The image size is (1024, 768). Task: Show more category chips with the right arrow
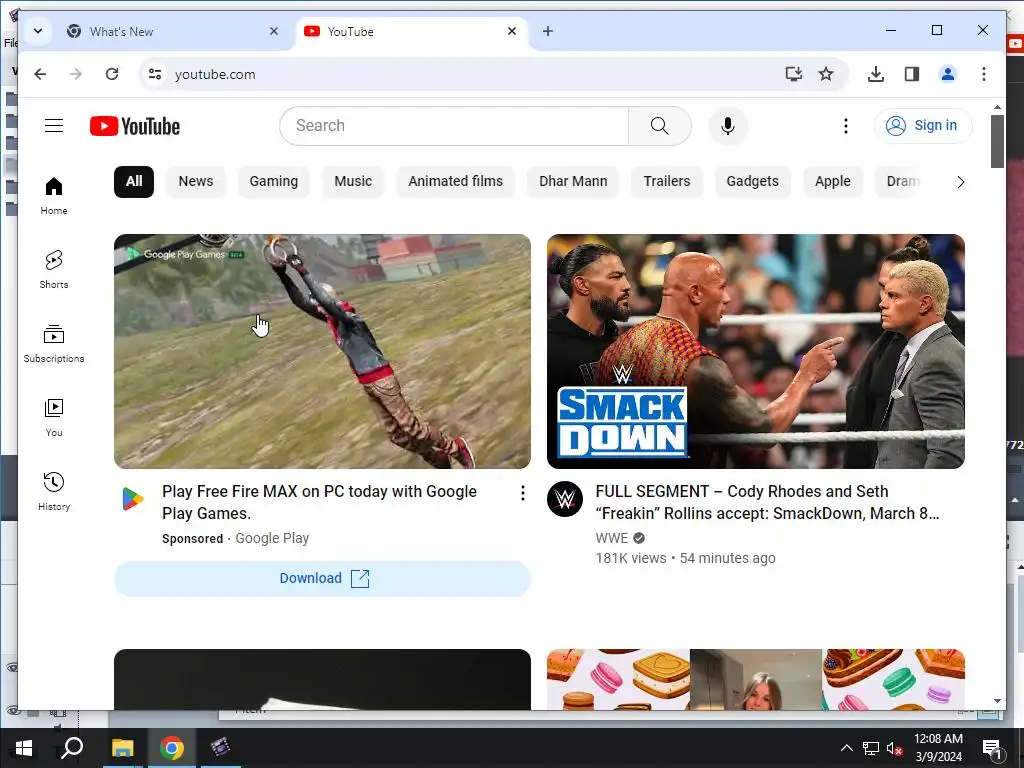[x=960, y=182]
